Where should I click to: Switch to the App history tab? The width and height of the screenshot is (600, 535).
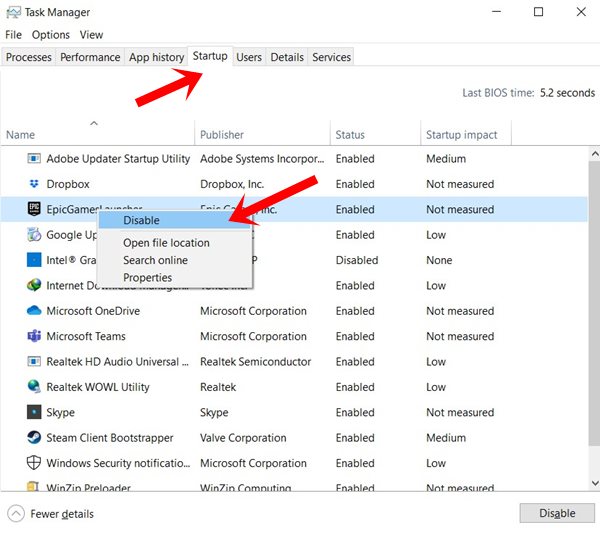(157, 57)
